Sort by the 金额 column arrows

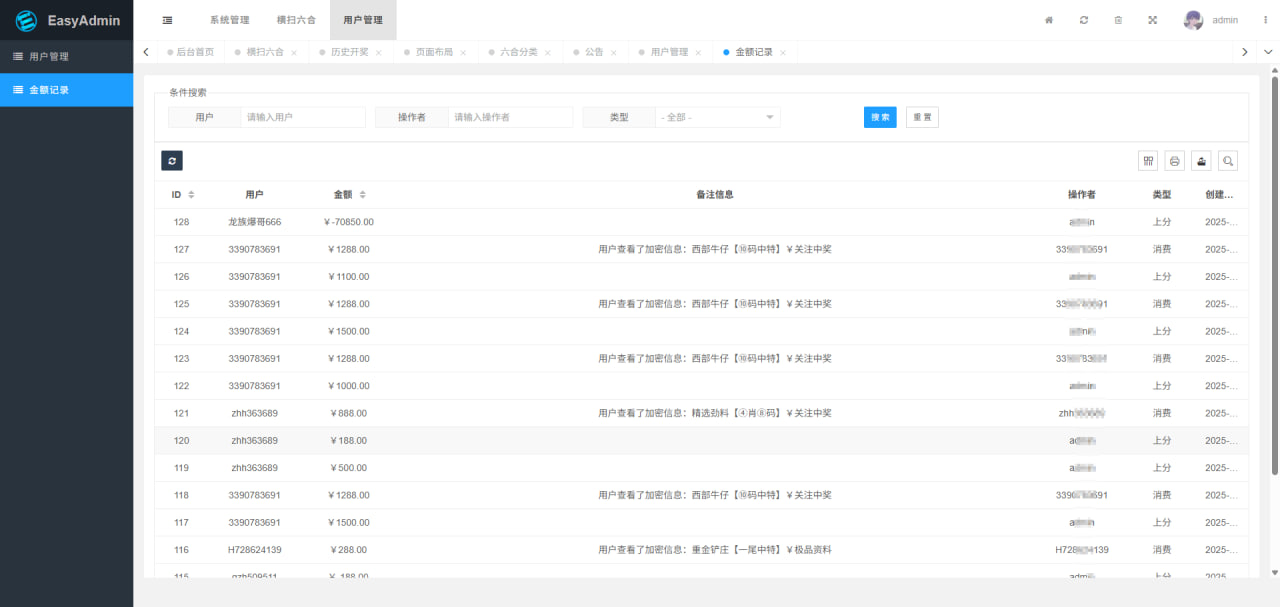pos(363,195)
